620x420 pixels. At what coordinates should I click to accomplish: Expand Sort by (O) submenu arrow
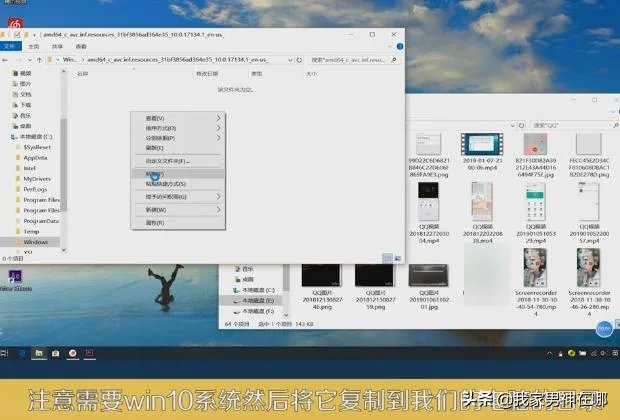(x=219, y=128)
